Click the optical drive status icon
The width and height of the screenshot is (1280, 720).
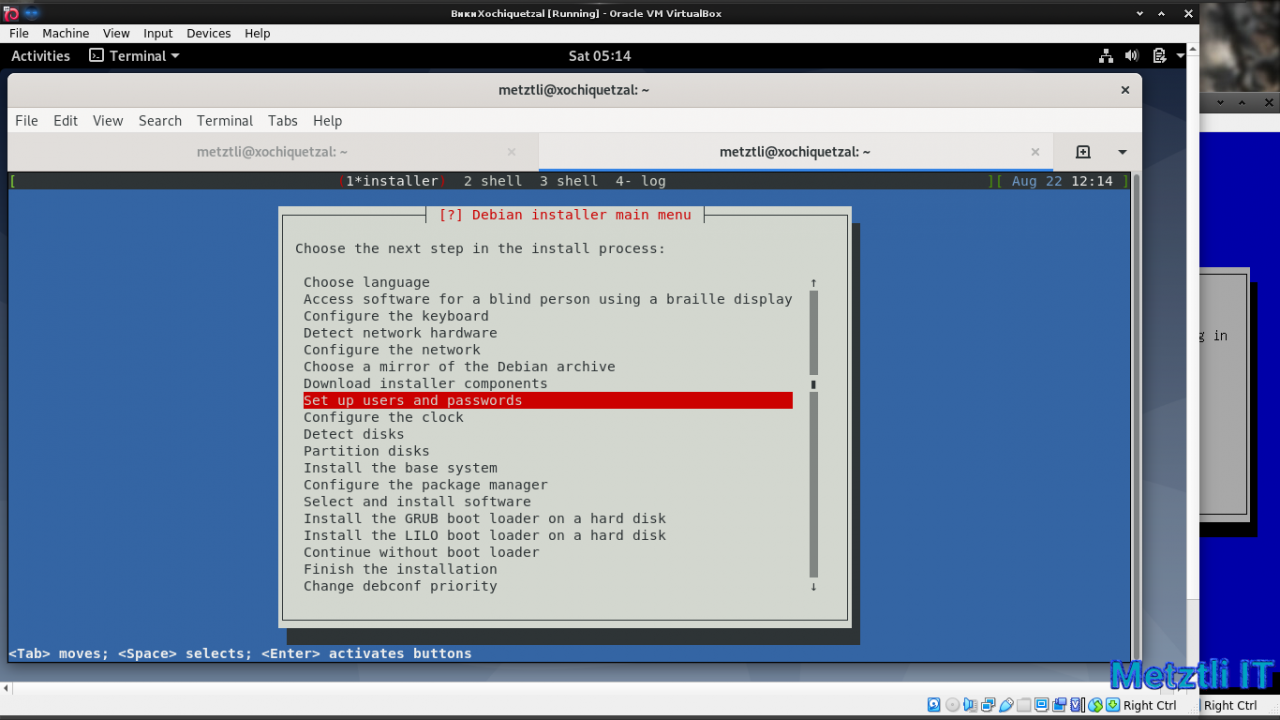pyautogui.click(x=952, y=705)
